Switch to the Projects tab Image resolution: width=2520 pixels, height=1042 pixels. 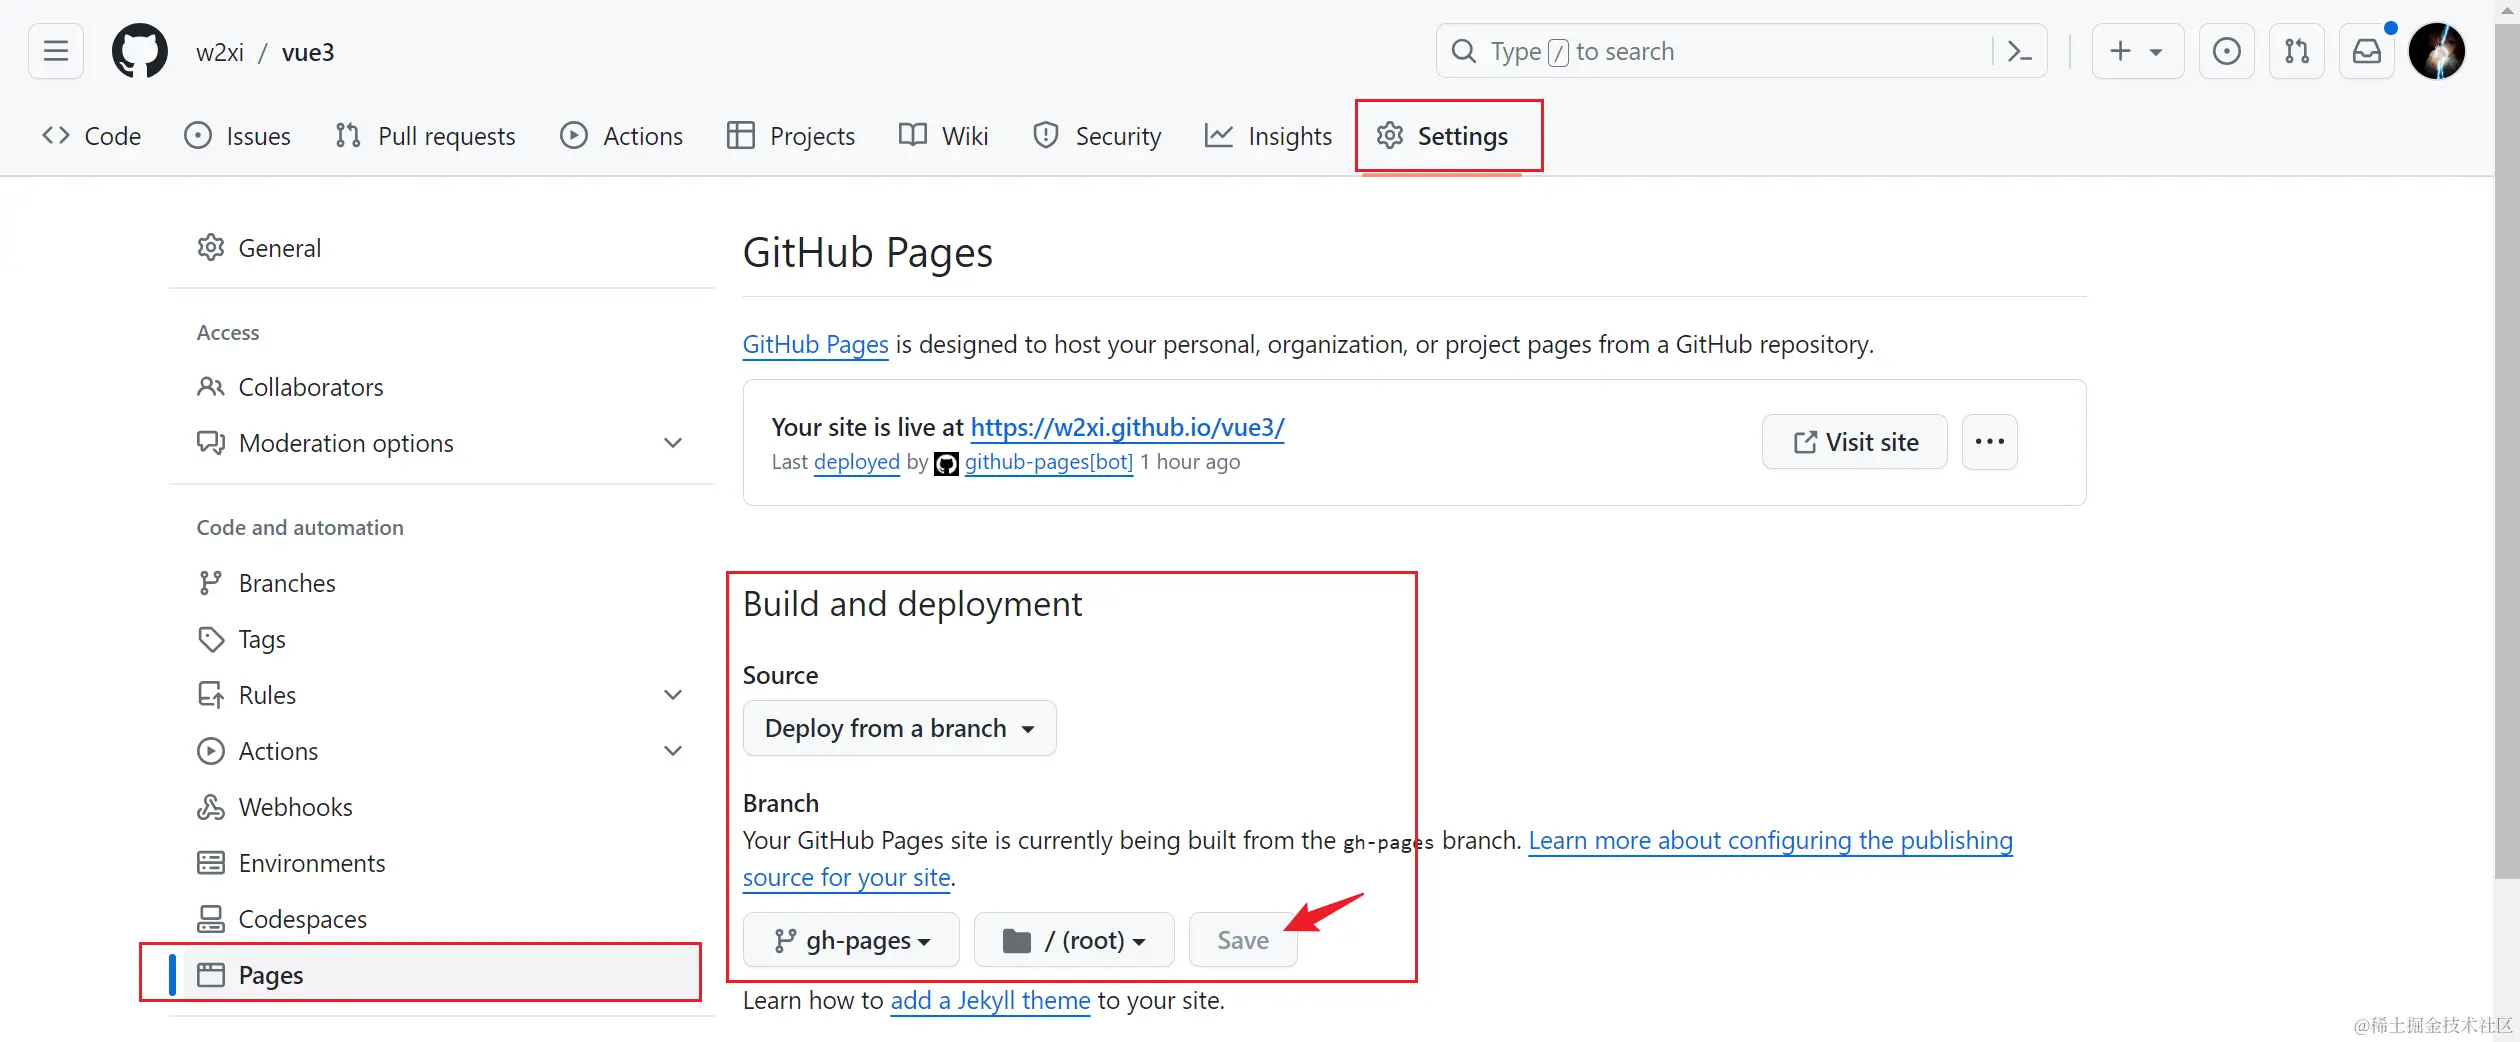tap(791, 136)
